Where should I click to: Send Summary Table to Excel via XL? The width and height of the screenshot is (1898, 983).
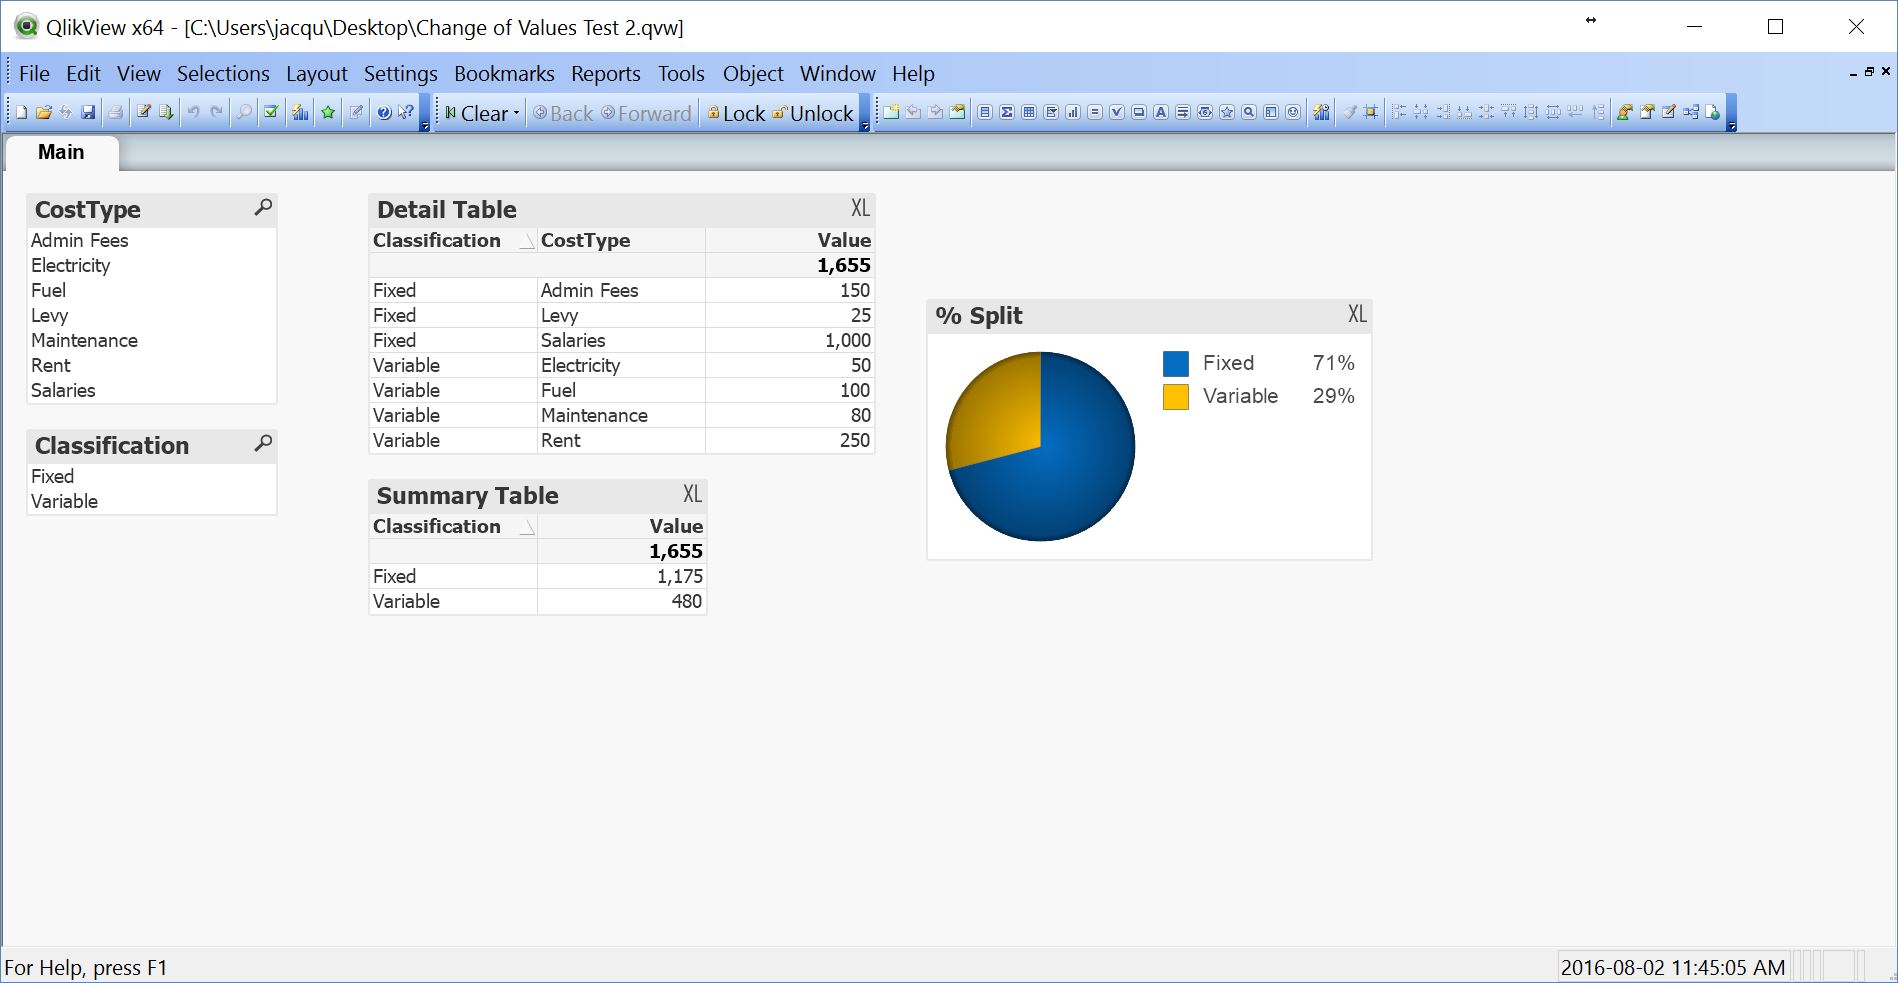692,494
